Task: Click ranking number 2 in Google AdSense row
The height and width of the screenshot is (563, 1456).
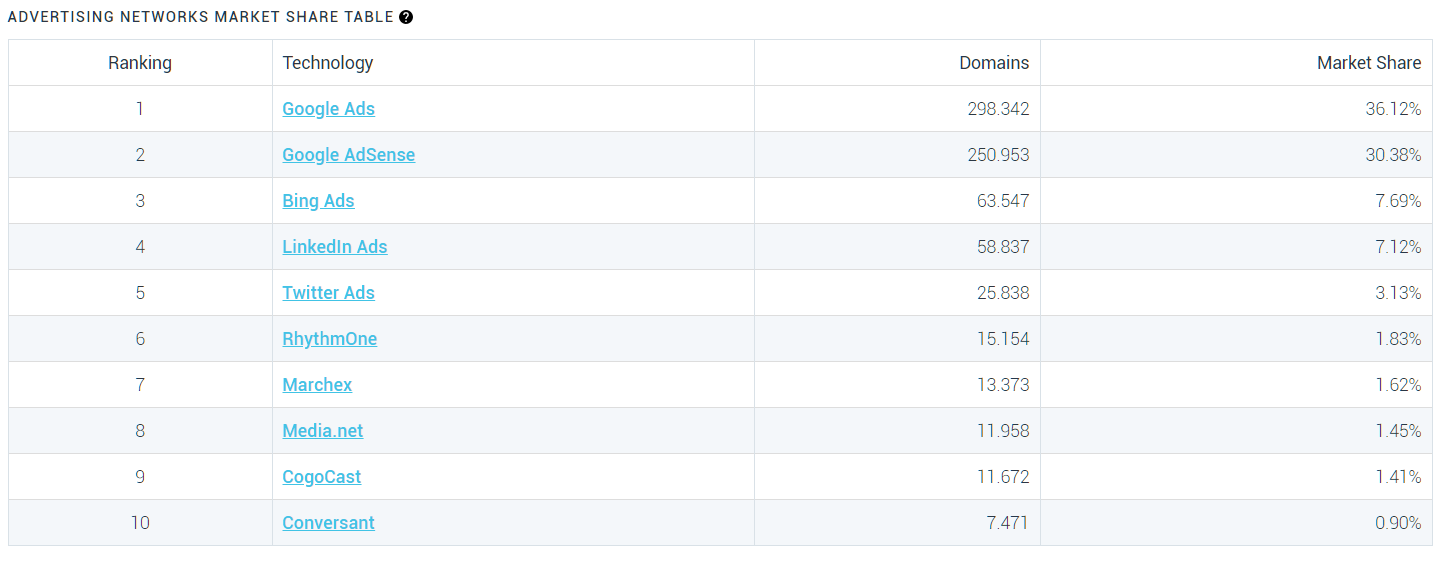Action: tap(140, 155)
